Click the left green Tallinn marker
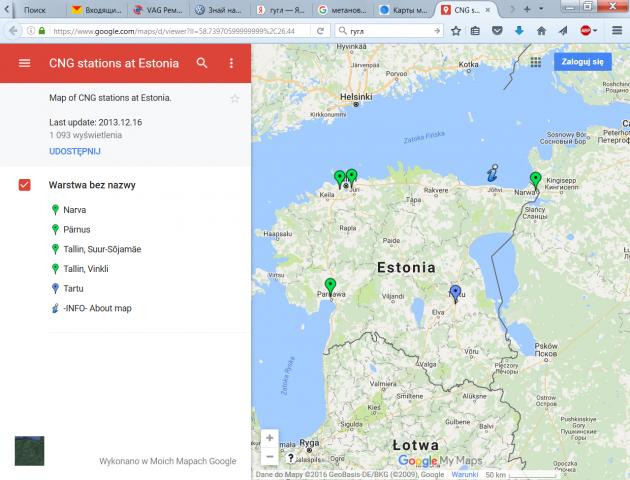 tap(340, 179)
